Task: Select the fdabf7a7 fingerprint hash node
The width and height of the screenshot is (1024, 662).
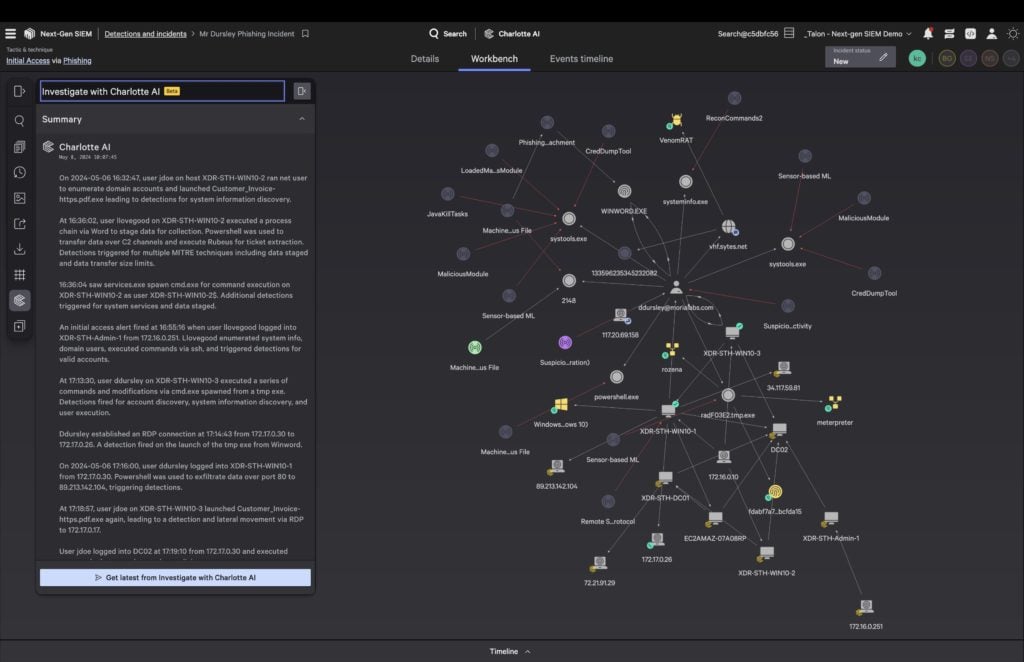Action: click(x=775, y=492)
